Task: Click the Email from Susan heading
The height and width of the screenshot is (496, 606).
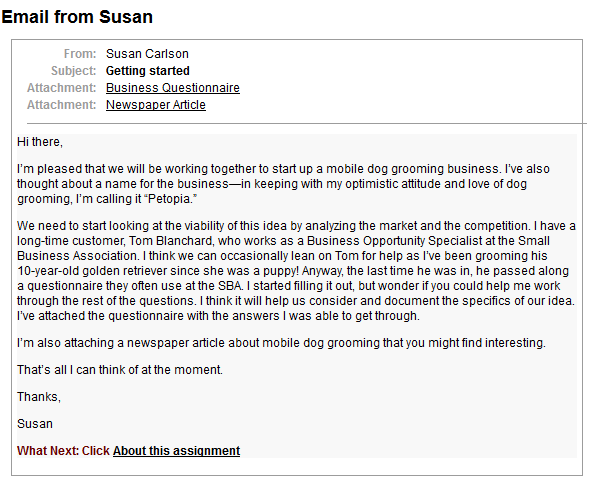Action: 77,17
